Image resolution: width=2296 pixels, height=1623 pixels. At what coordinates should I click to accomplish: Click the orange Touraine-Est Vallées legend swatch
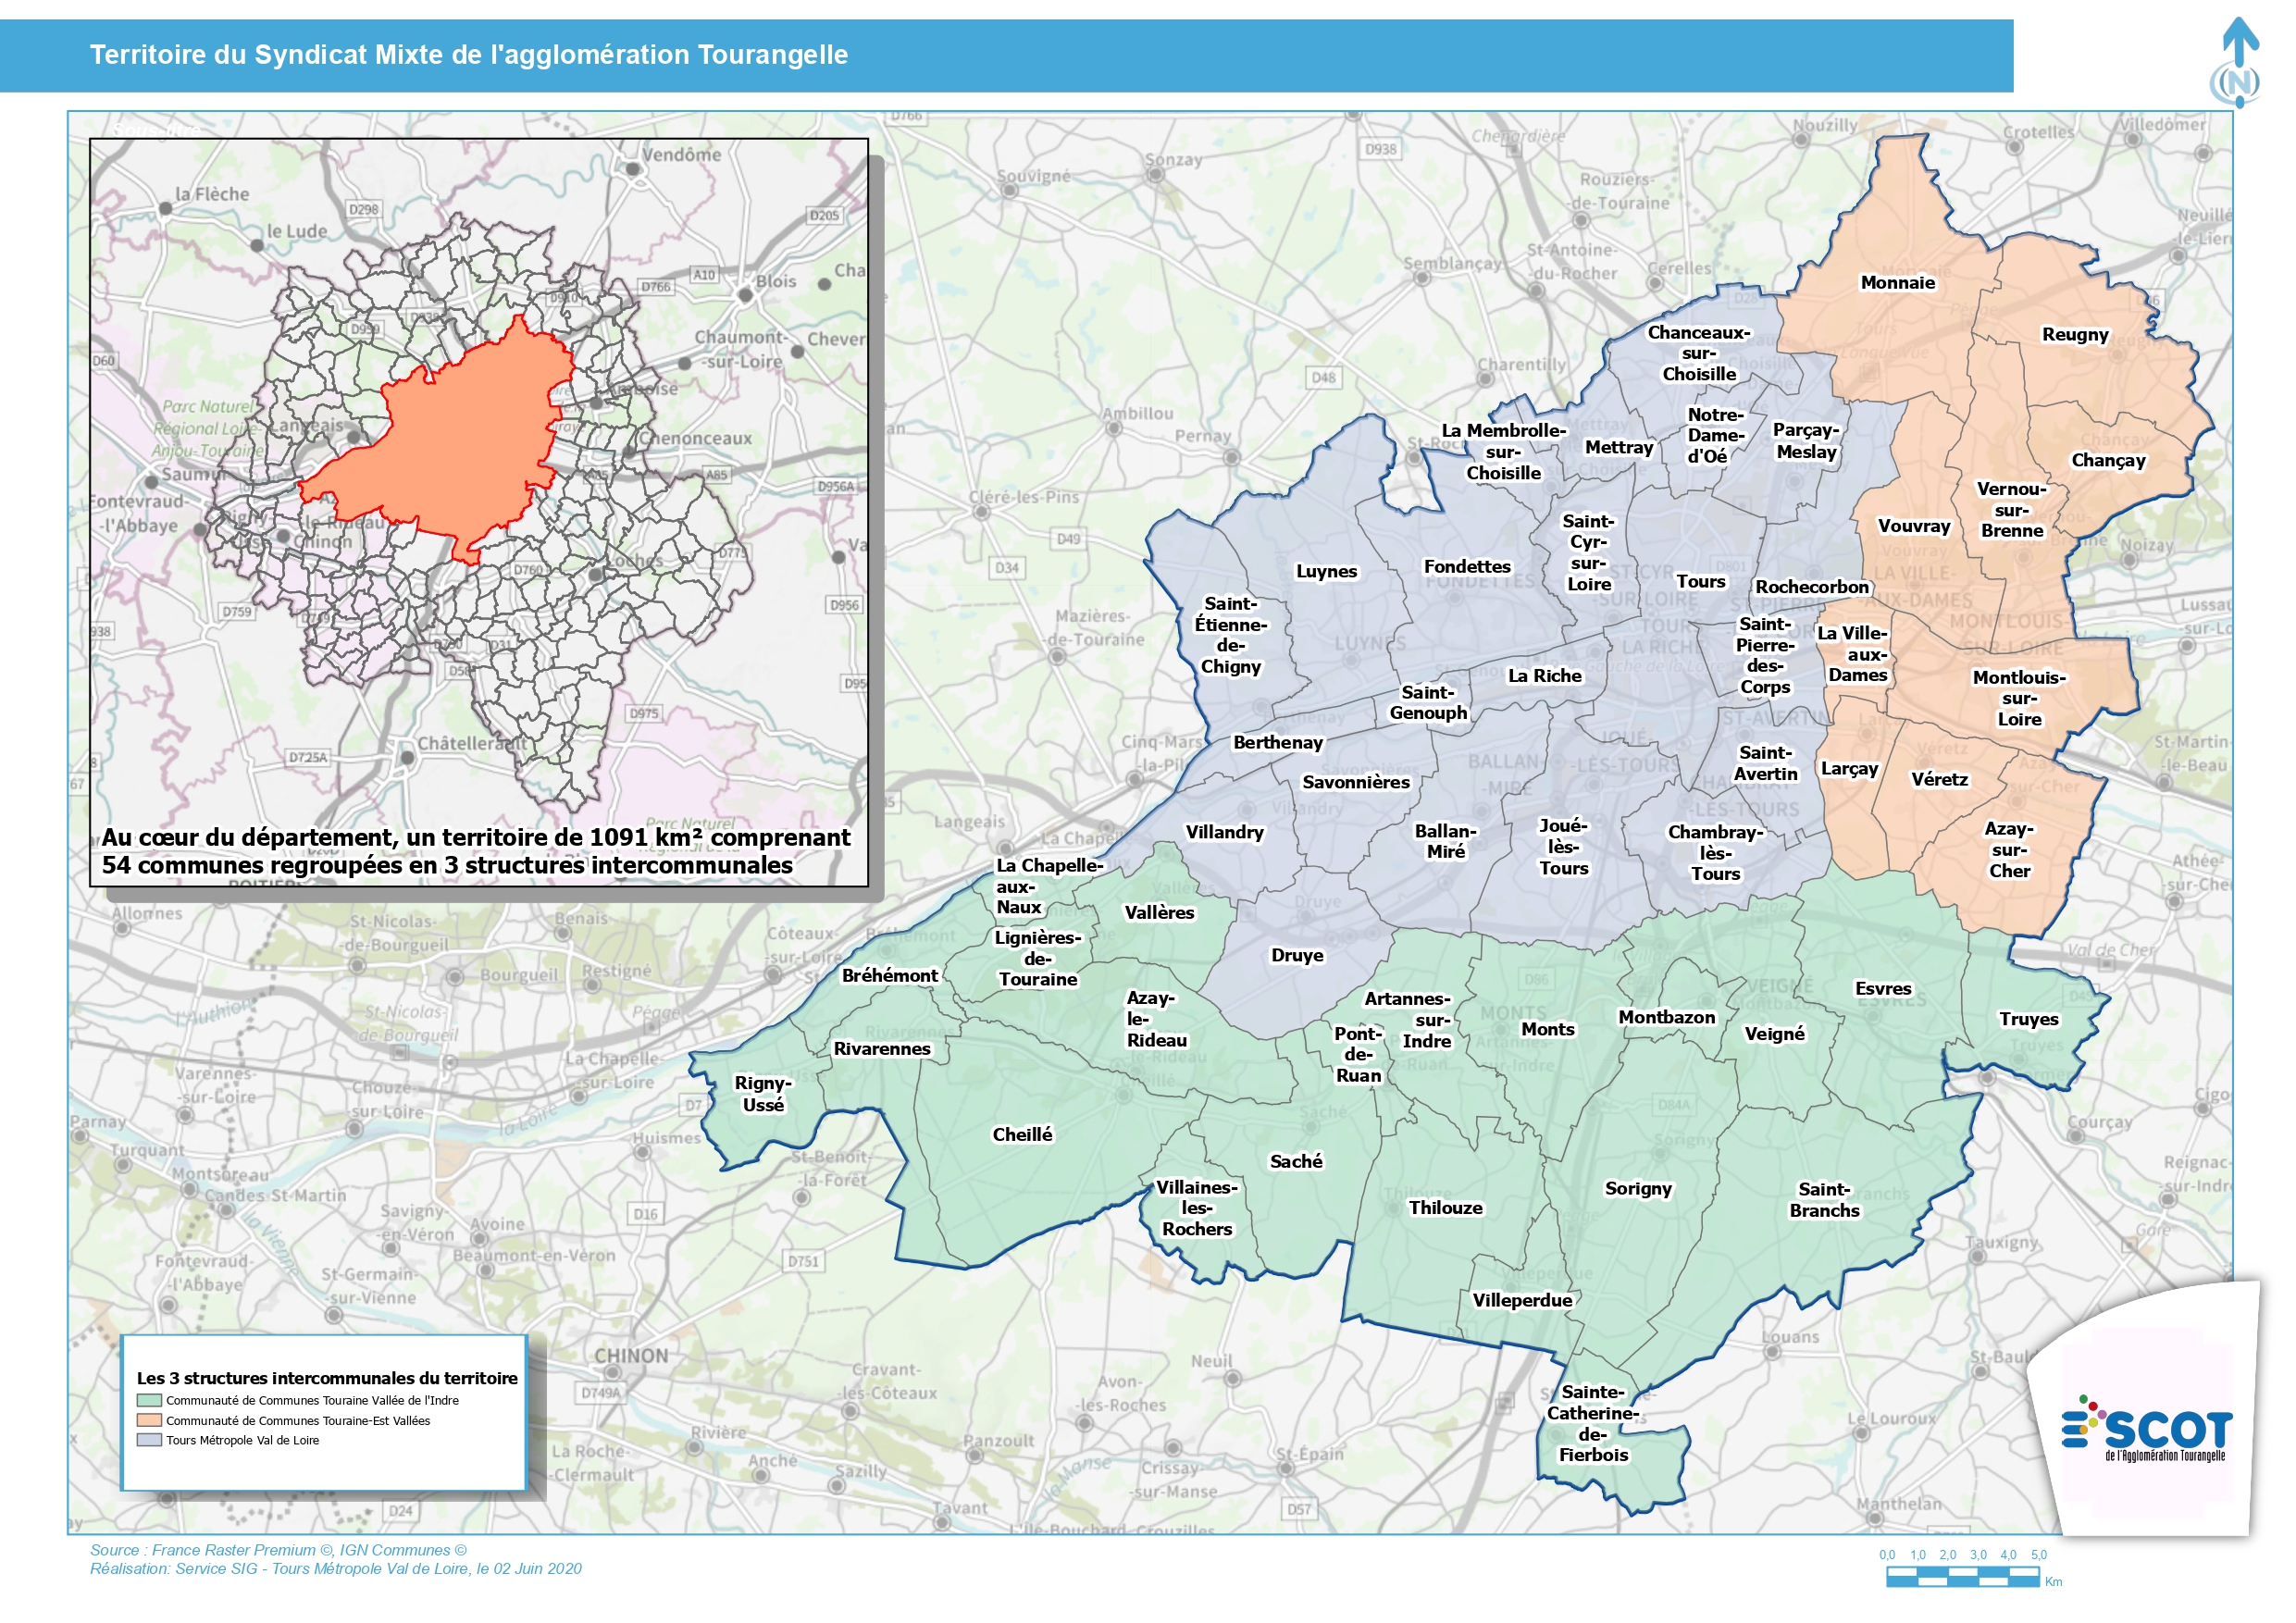tap(149, 1421)
